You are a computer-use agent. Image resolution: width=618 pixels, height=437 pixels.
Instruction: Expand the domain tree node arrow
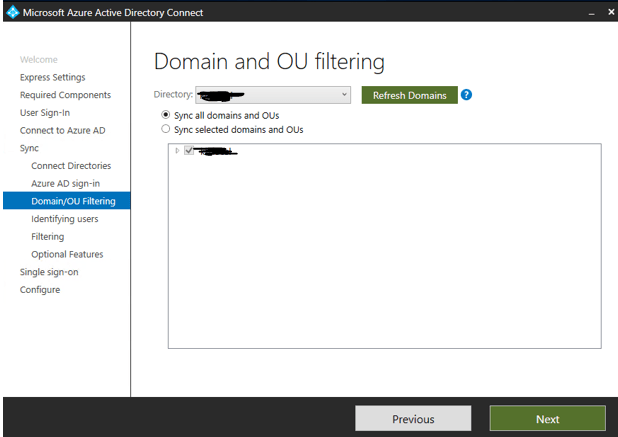tap(178, 151)
